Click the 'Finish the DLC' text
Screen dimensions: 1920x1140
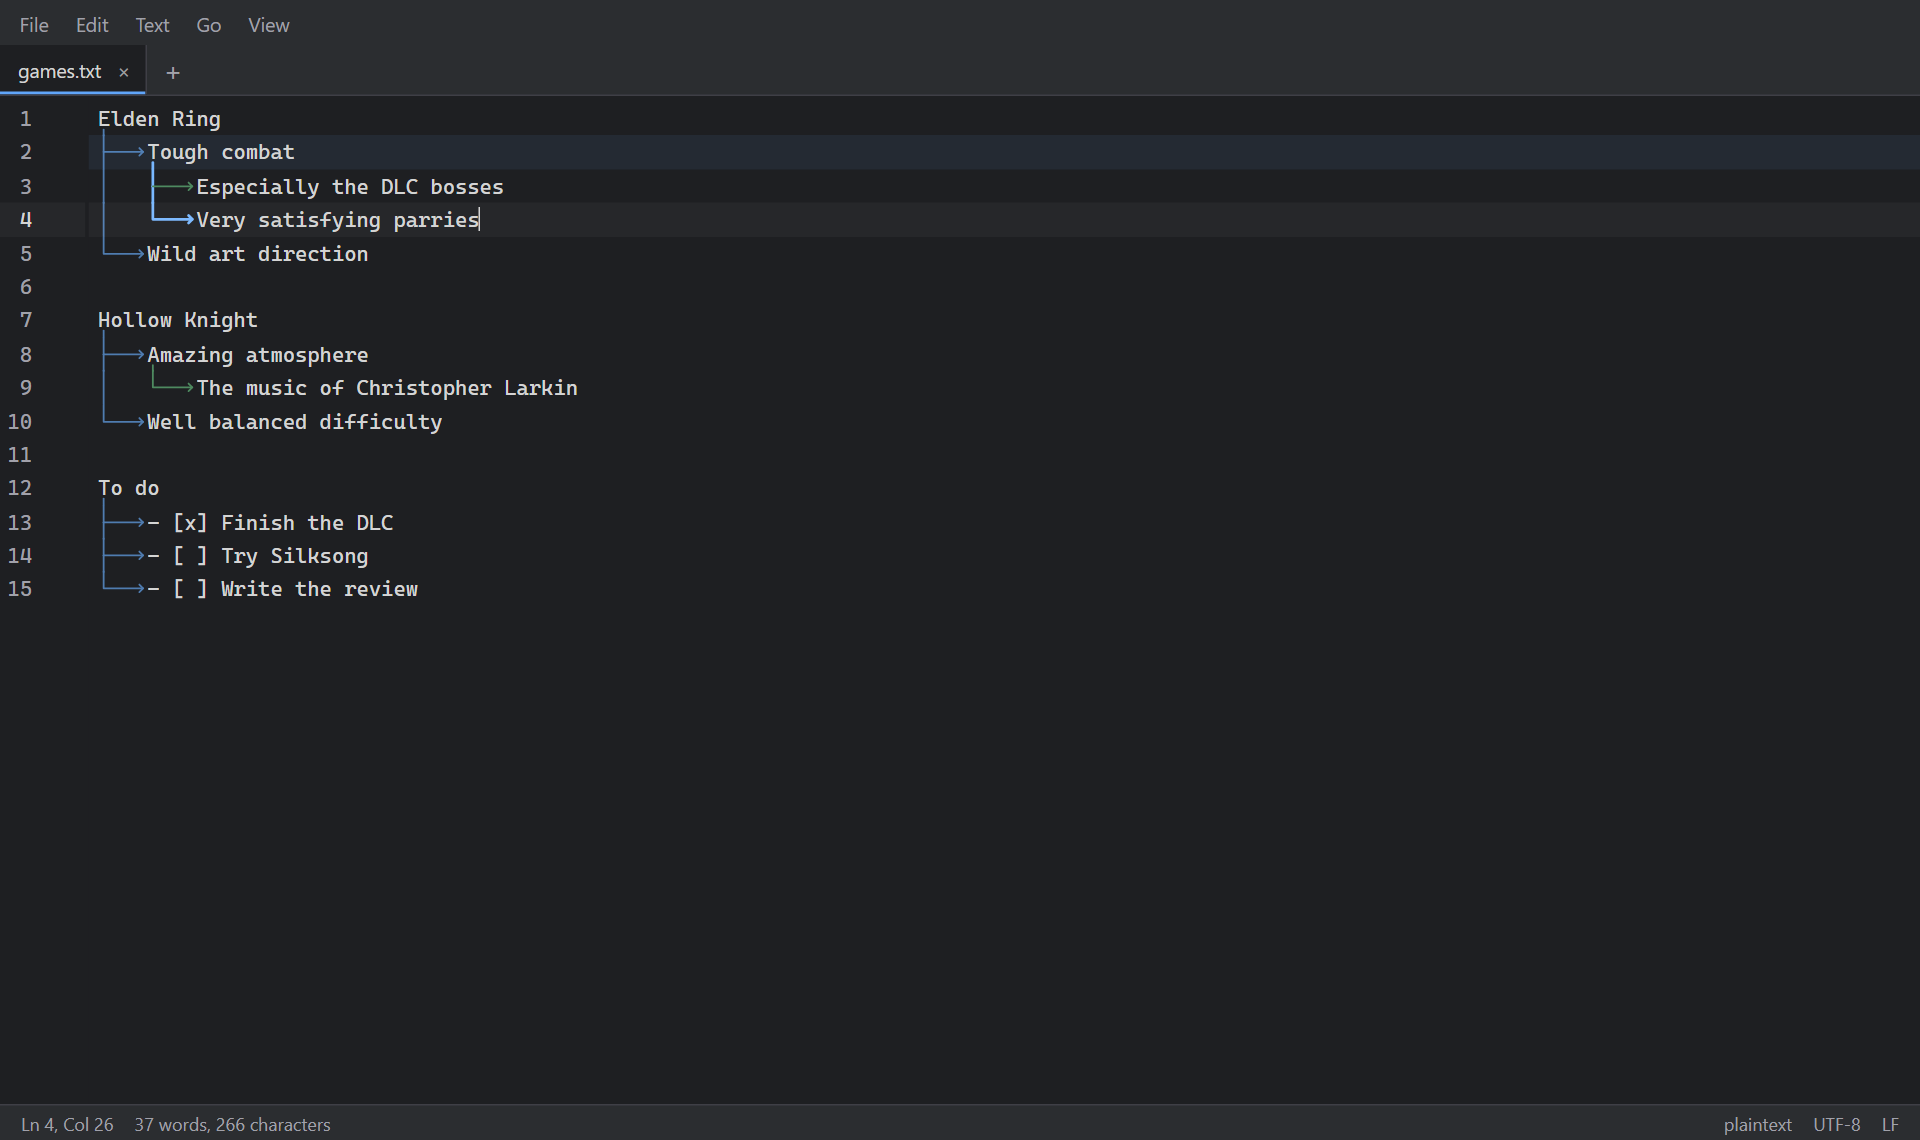(307, 523)
